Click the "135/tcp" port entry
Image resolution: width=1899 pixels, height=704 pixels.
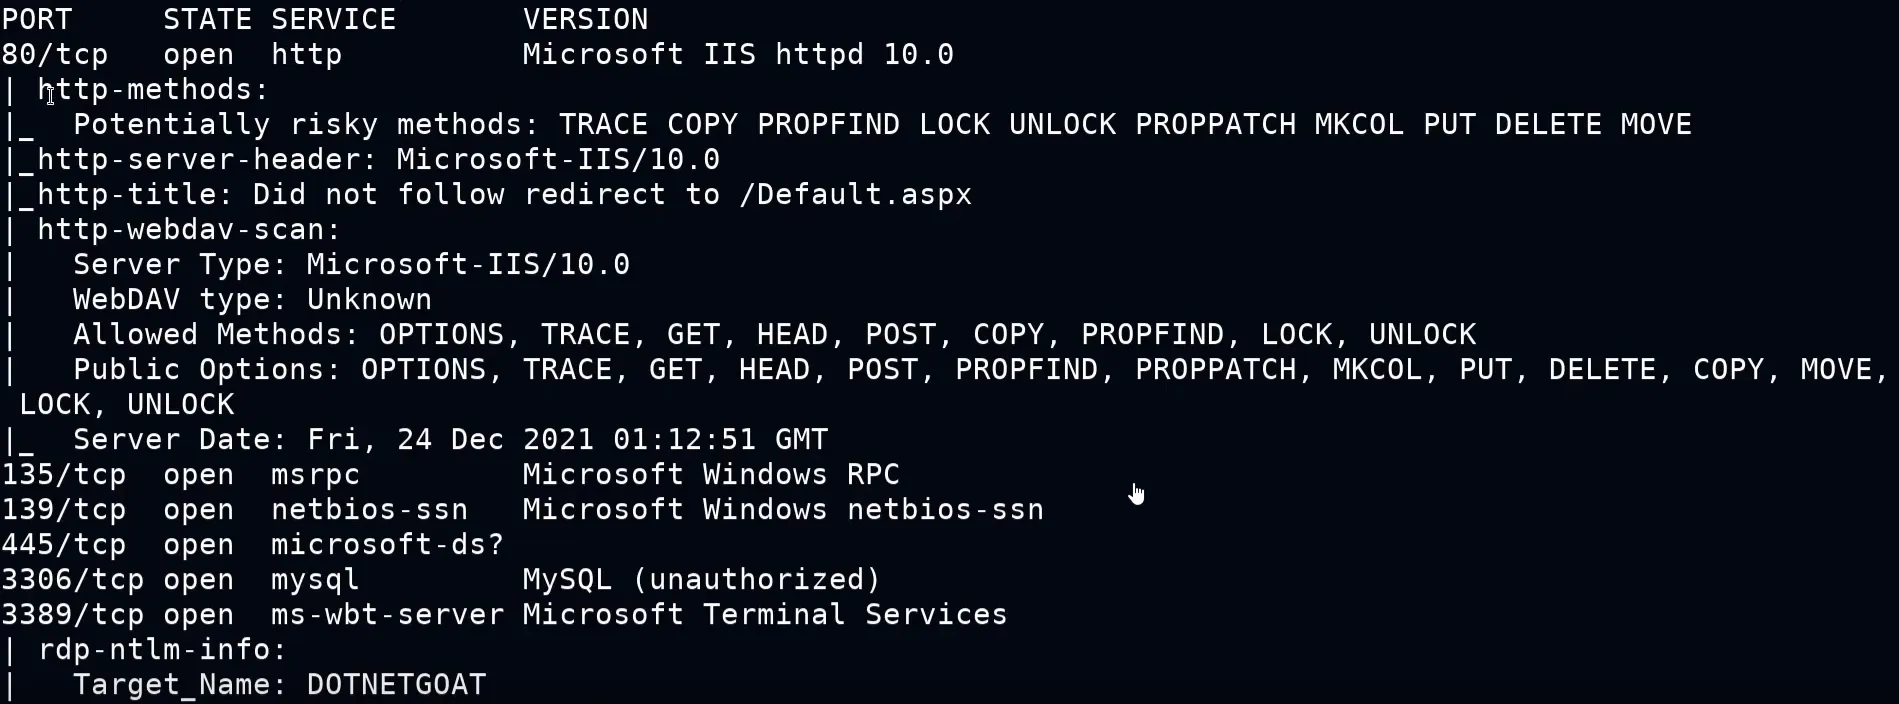pos(64,475)
